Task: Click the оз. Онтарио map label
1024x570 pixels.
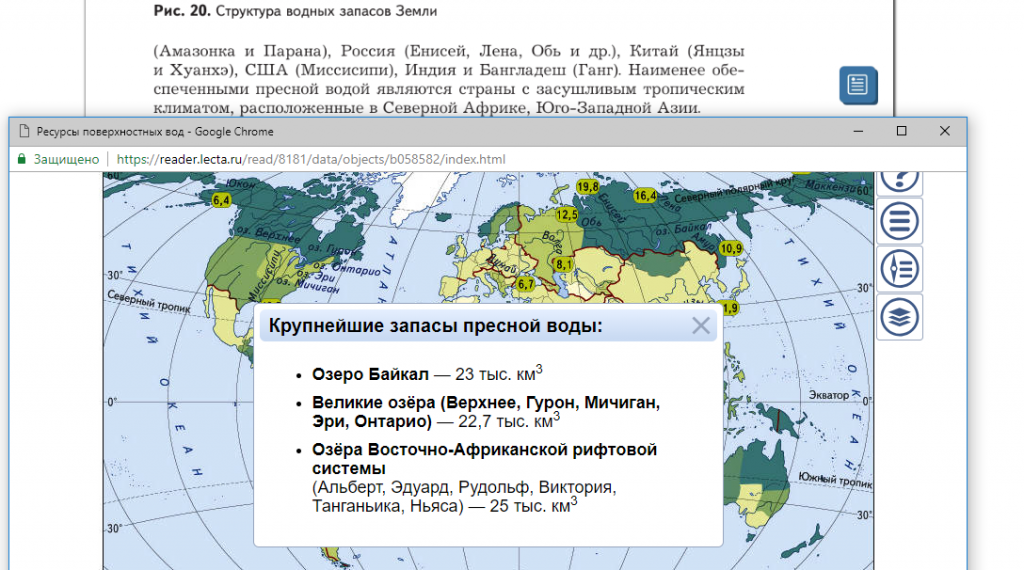Action: tap(346, 268)
